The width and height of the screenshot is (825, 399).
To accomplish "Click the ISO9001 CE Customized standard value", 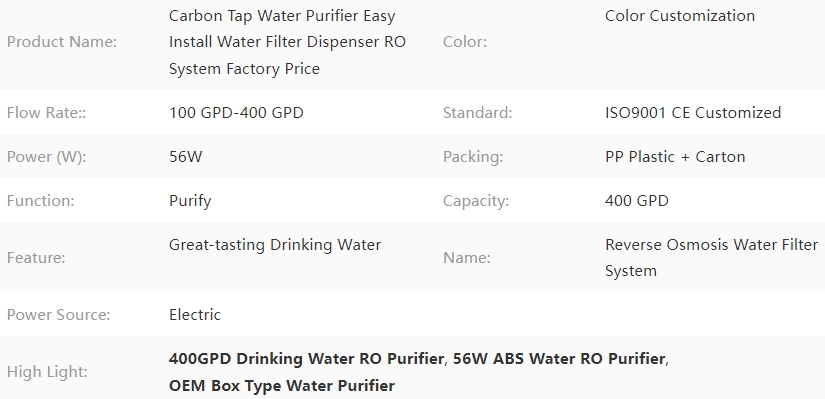I will [693, 113].
